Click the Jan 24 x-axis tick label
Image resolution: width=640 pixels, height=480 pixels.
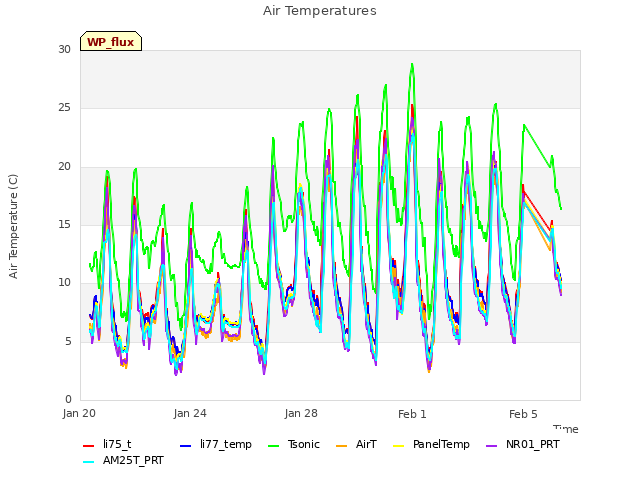point(190,413)
